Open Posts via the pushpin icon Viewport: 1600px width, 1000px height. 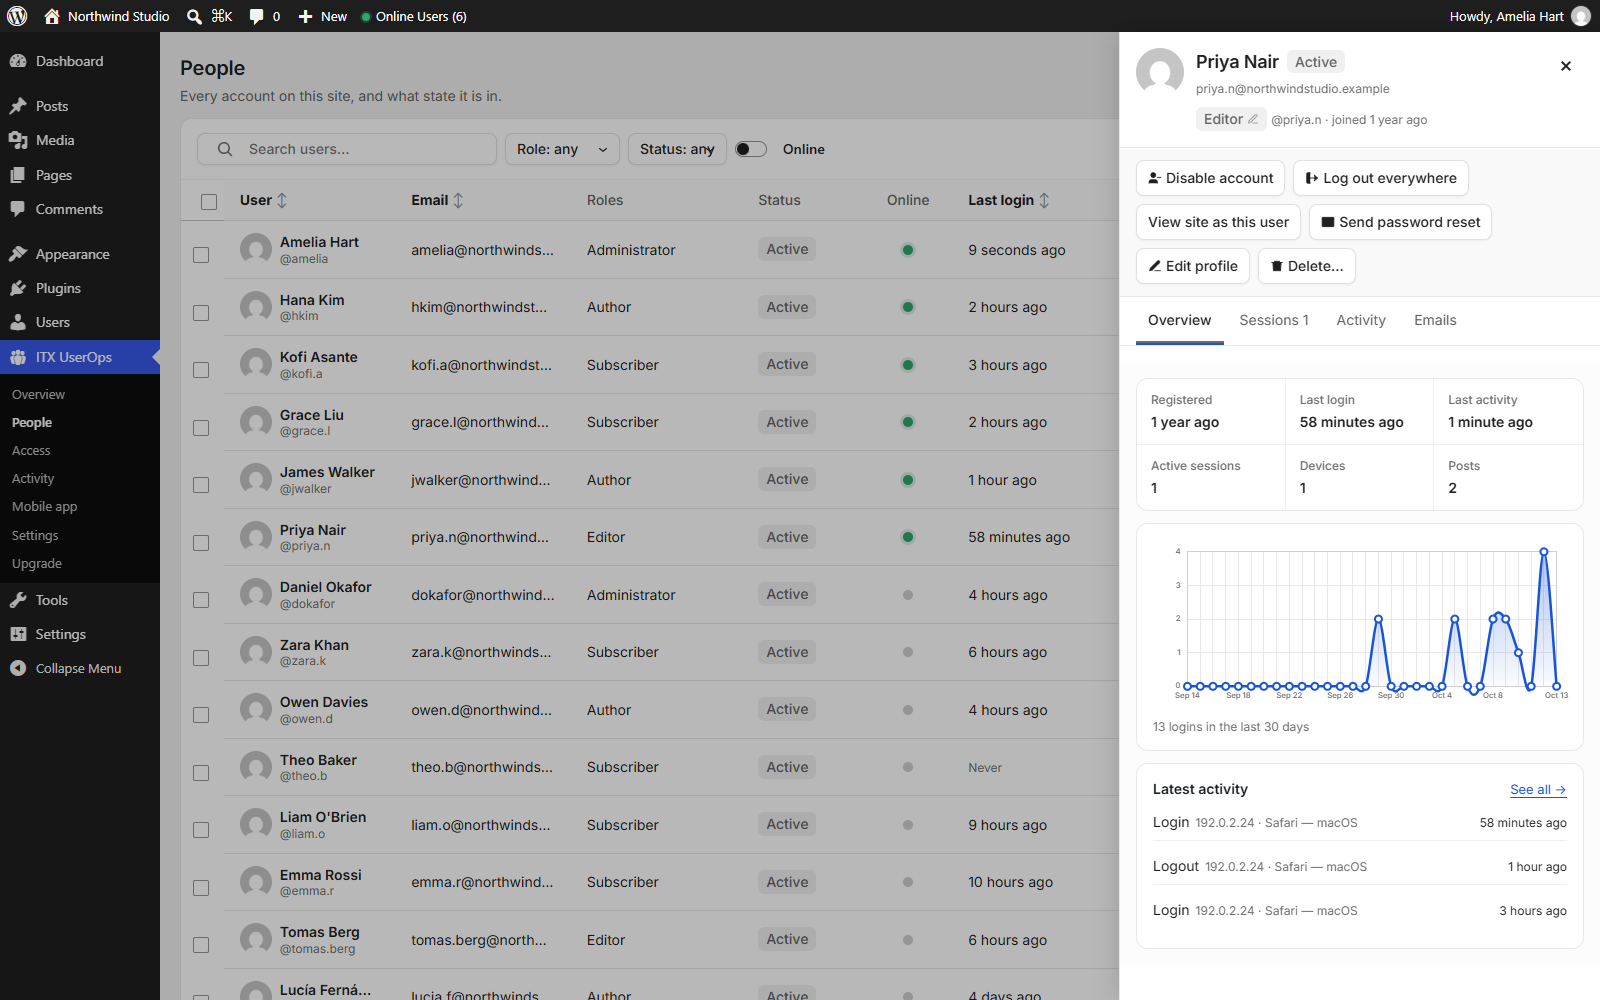click(x=18, y=106)
